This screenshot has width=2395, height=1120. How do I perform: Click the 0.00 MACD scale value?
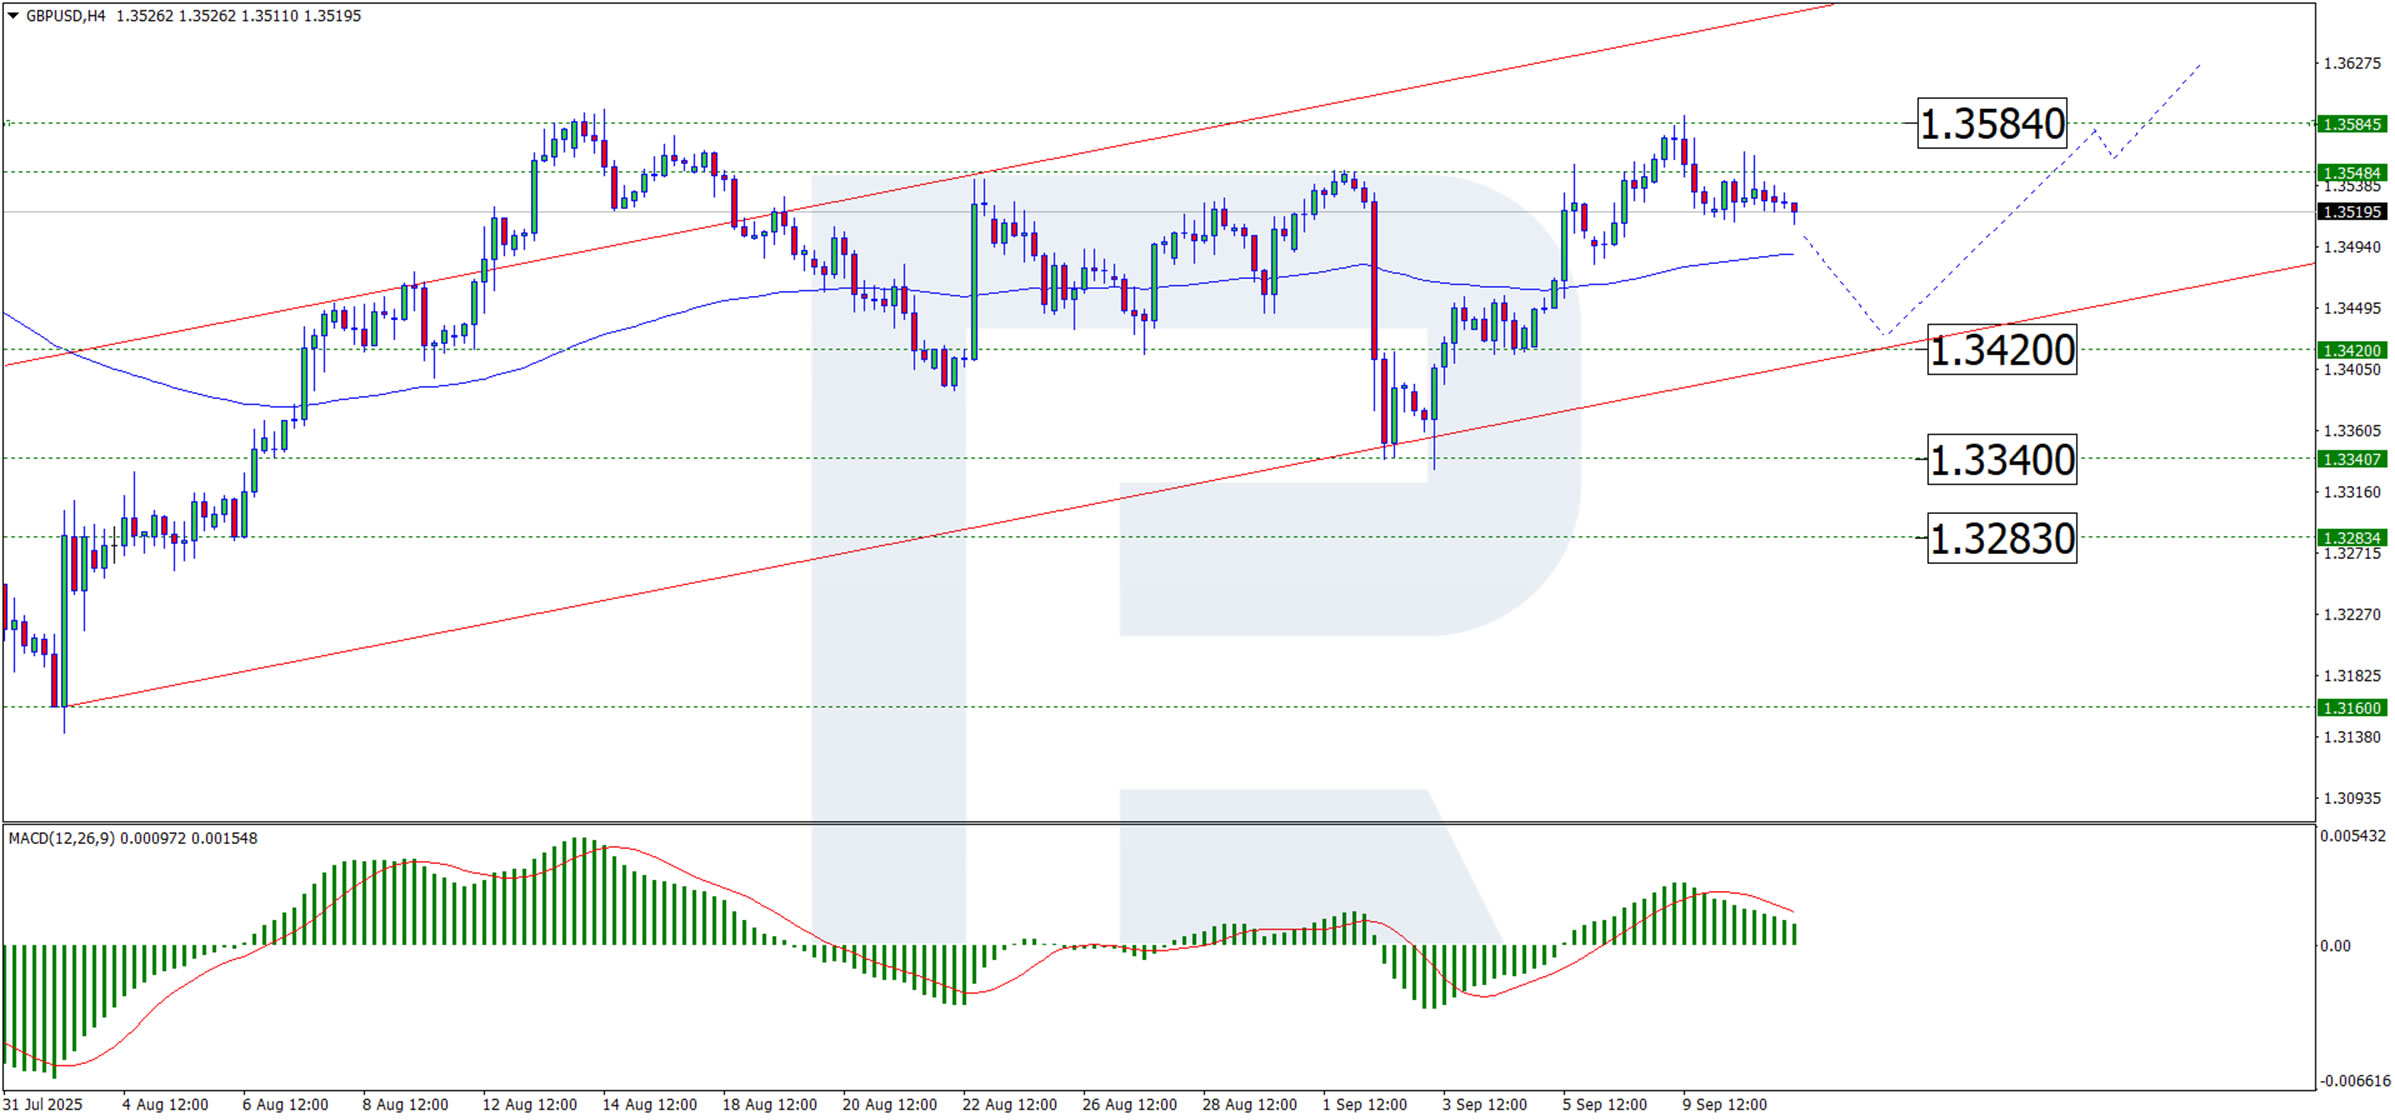(x=2335, y=946)
